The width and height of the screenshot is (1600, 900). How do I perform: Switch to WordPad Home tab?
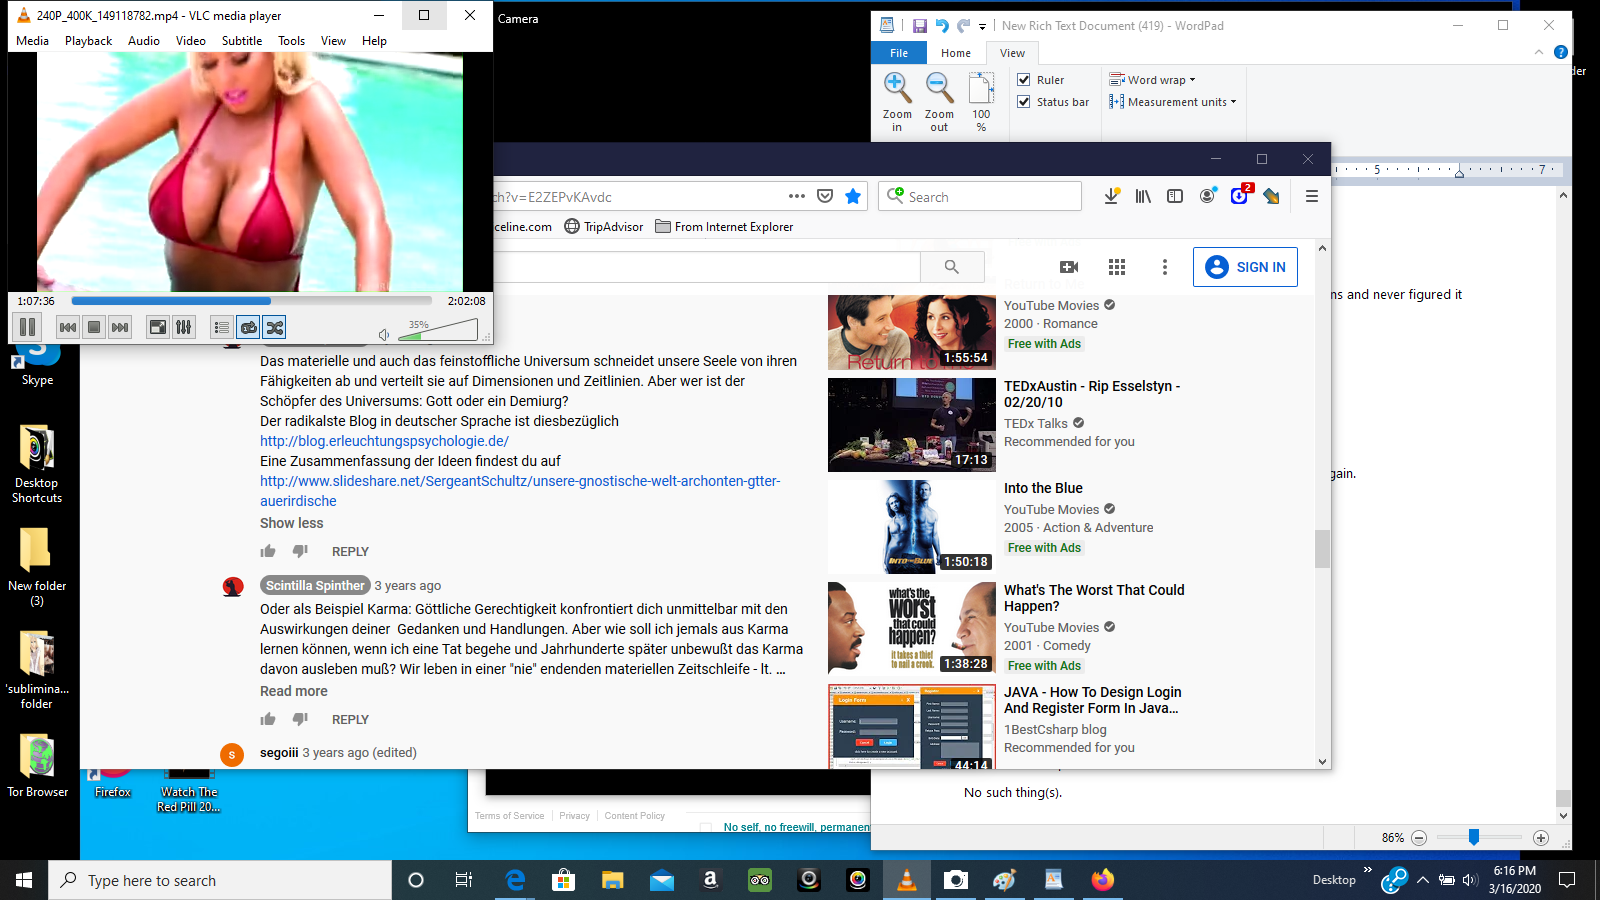coord(956,53)
